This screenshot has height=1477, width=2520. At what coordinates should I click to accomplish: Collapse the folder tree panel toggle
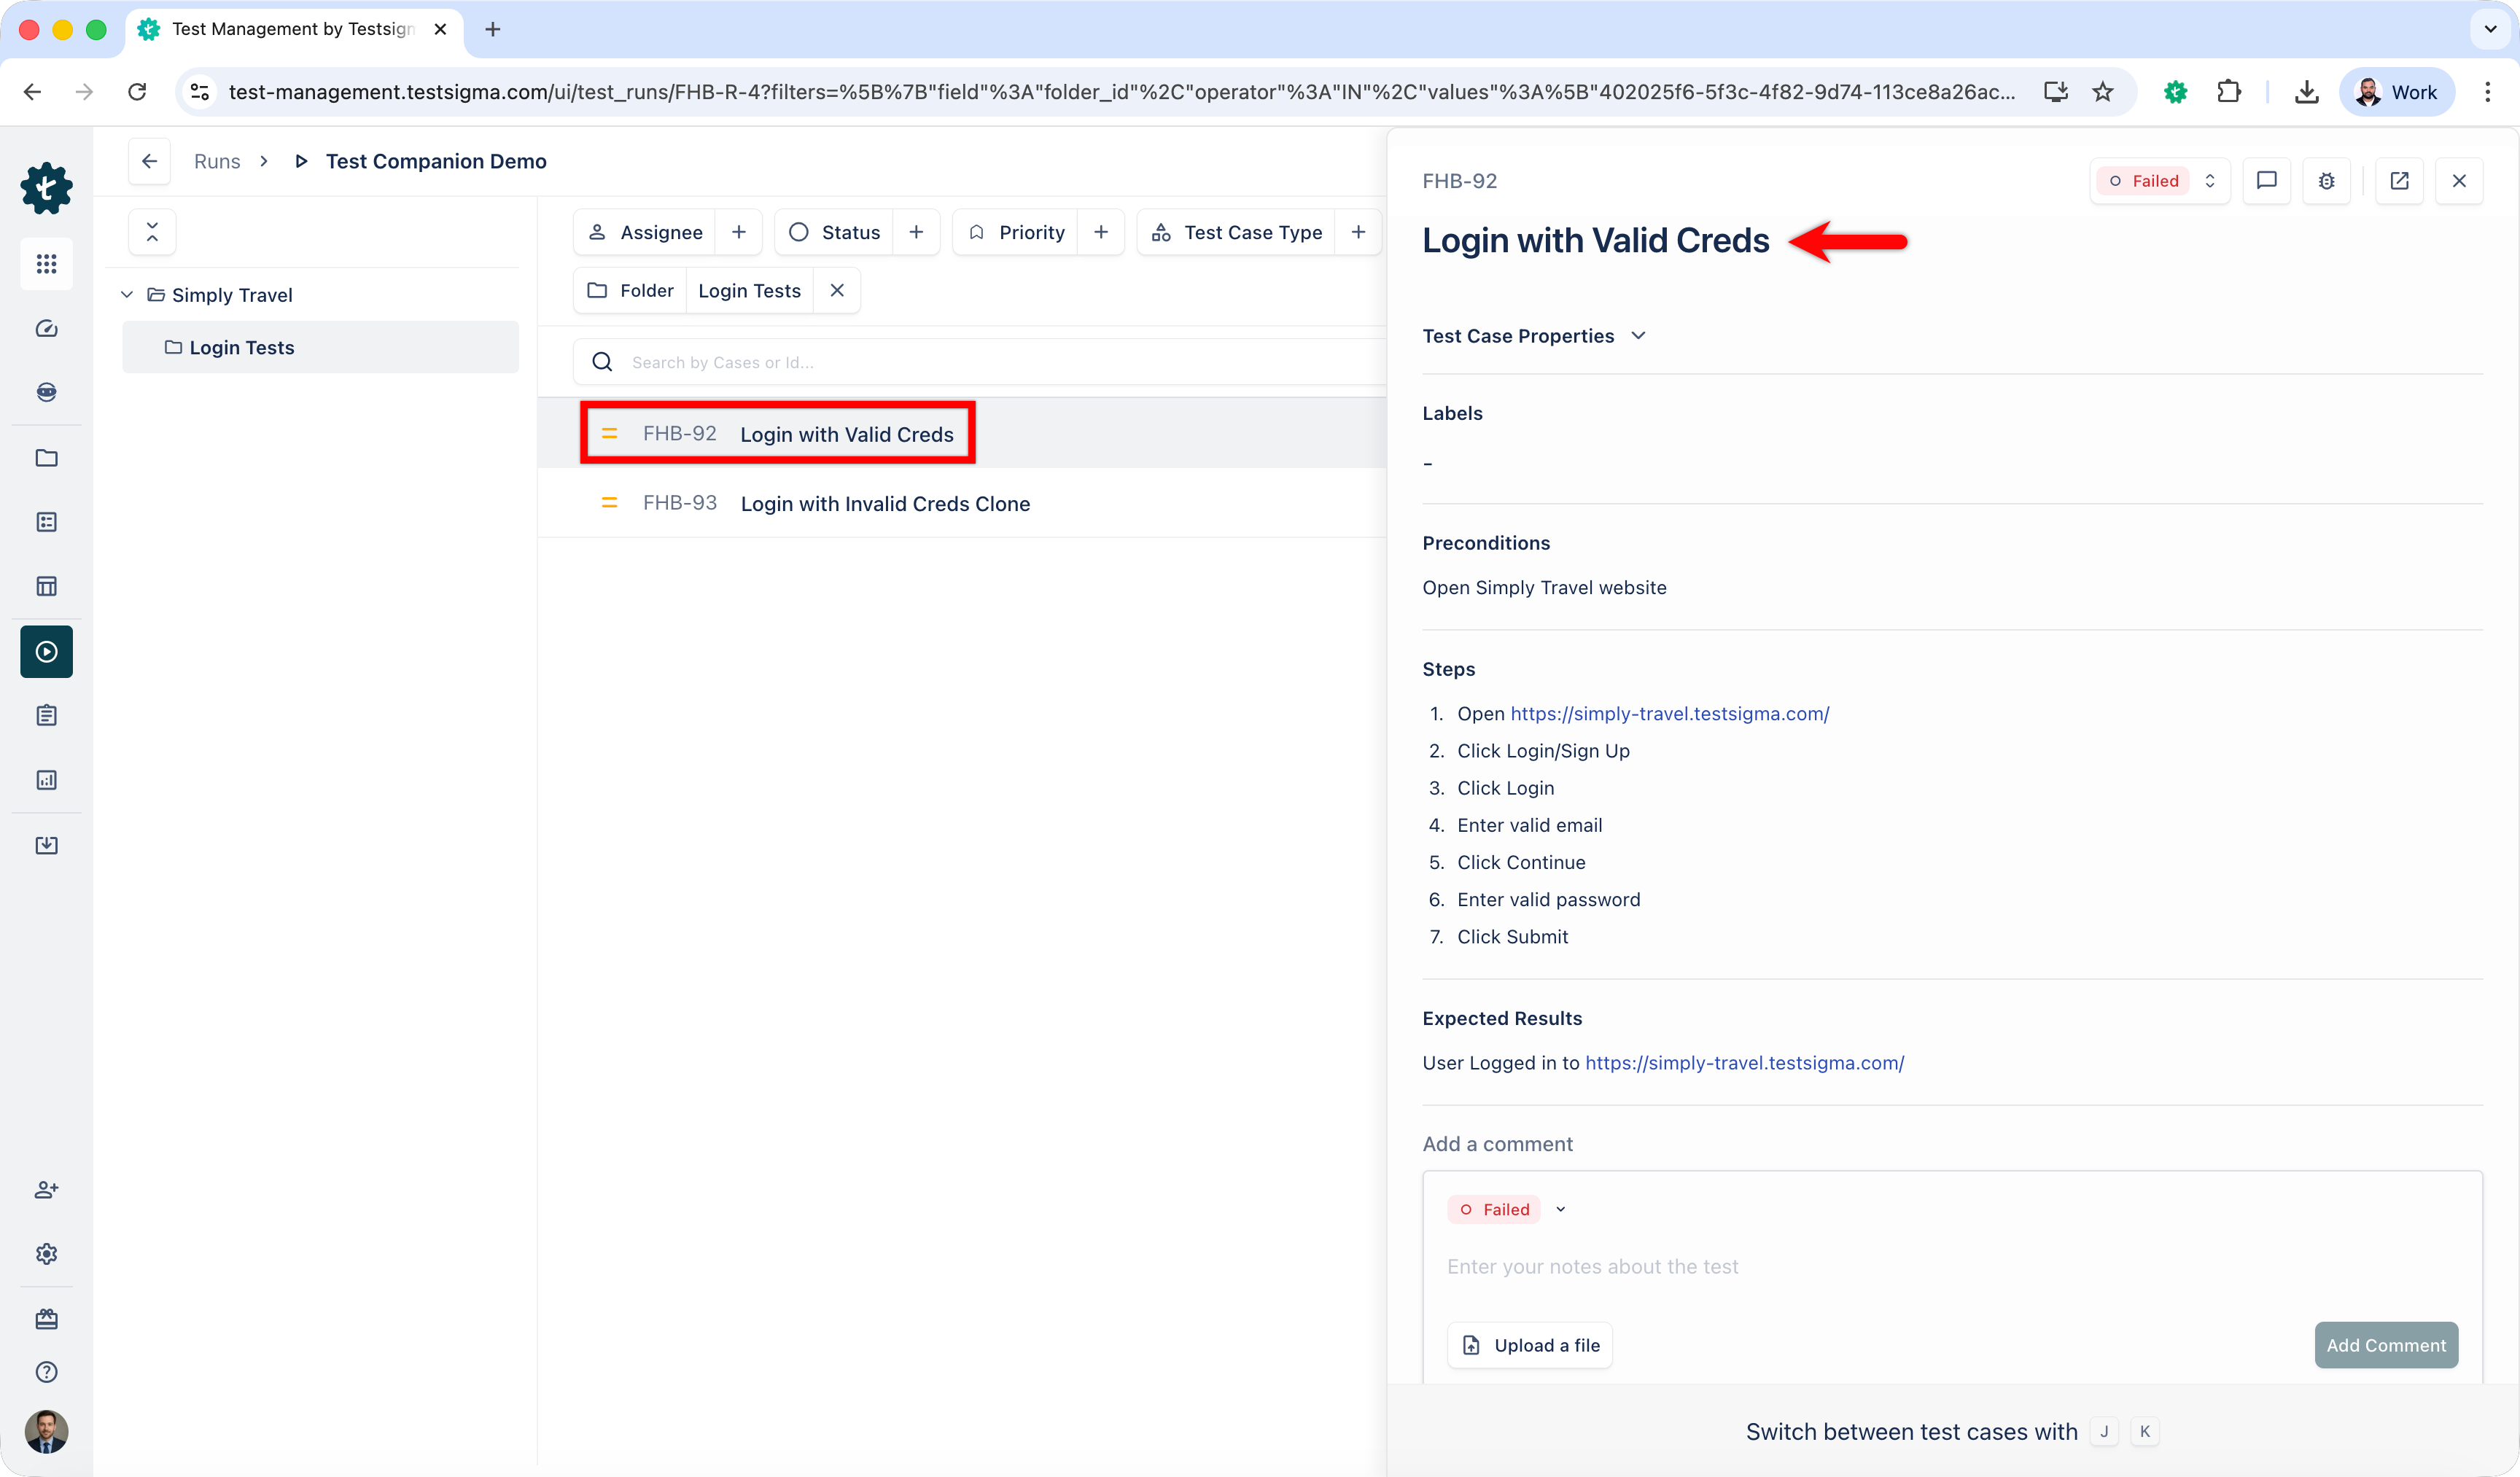click(152, 232)
